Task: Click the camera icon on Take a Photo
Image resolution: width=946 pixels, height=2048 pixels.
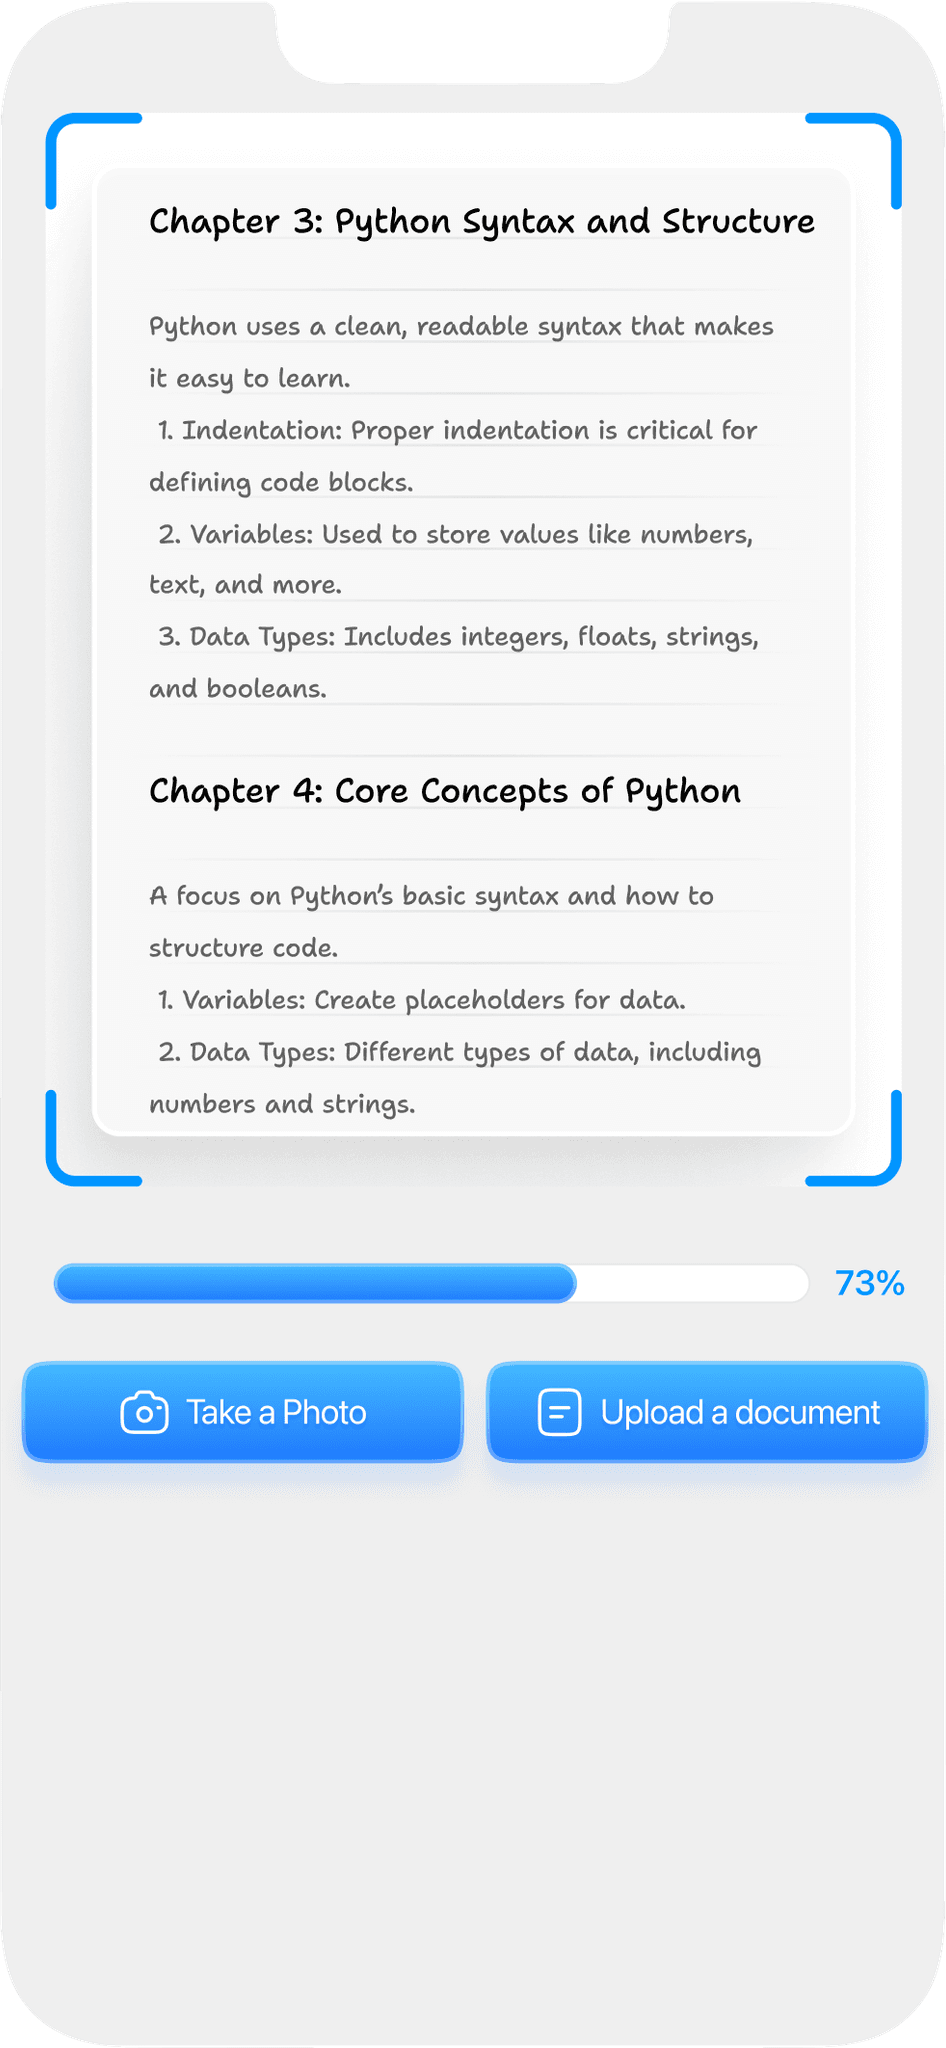Action: click(144, 1412)
